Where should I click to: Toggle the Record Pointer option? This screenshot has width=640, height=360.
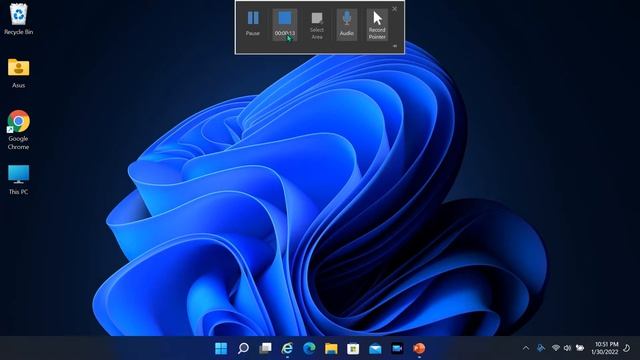377,24
